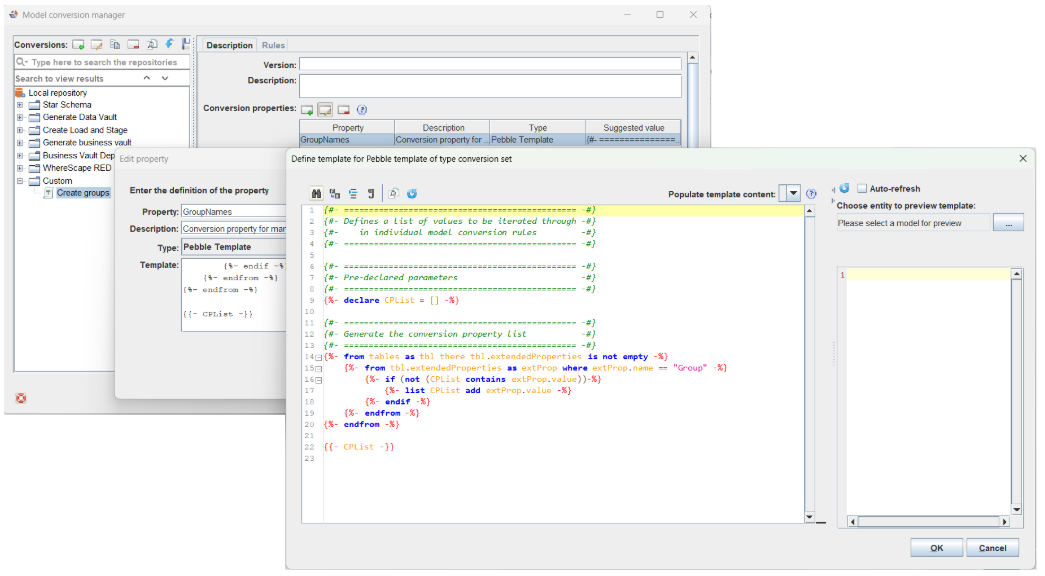Open help icon next to Populate template content

coord(811,193)
